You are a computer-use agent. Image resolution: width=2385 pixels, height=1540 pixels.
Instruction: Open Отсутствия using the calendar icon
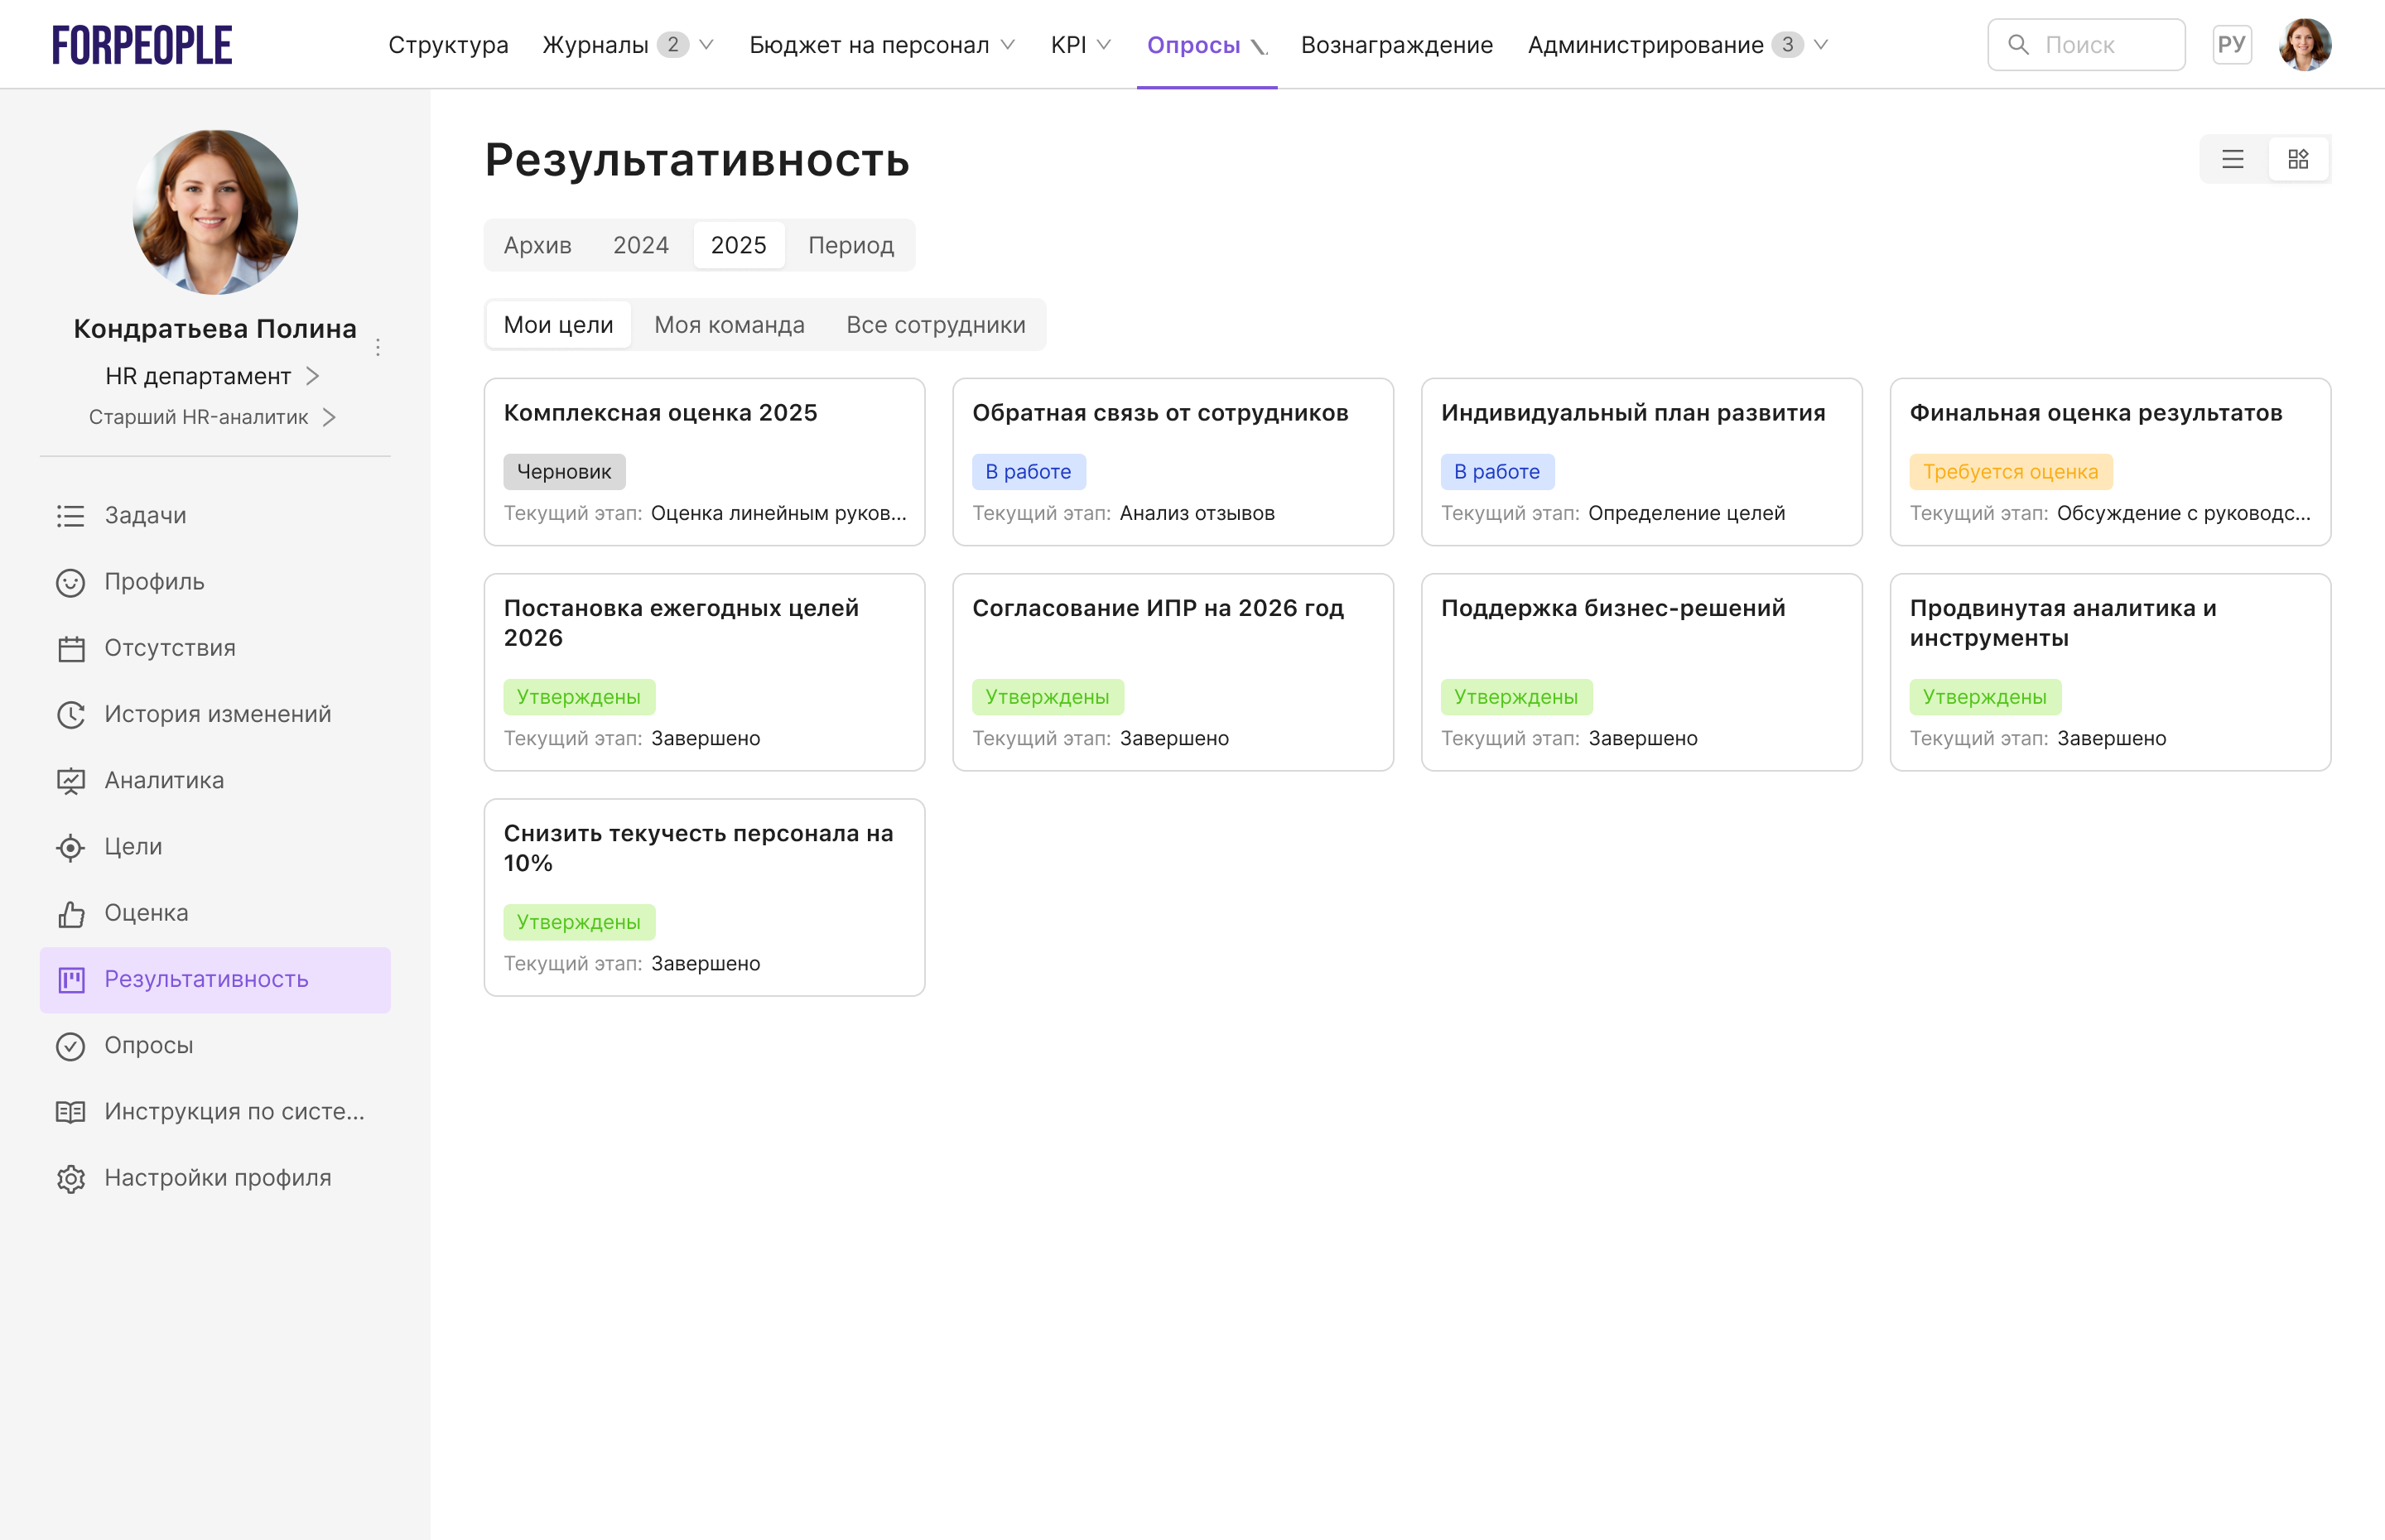(x=70, y=648)
